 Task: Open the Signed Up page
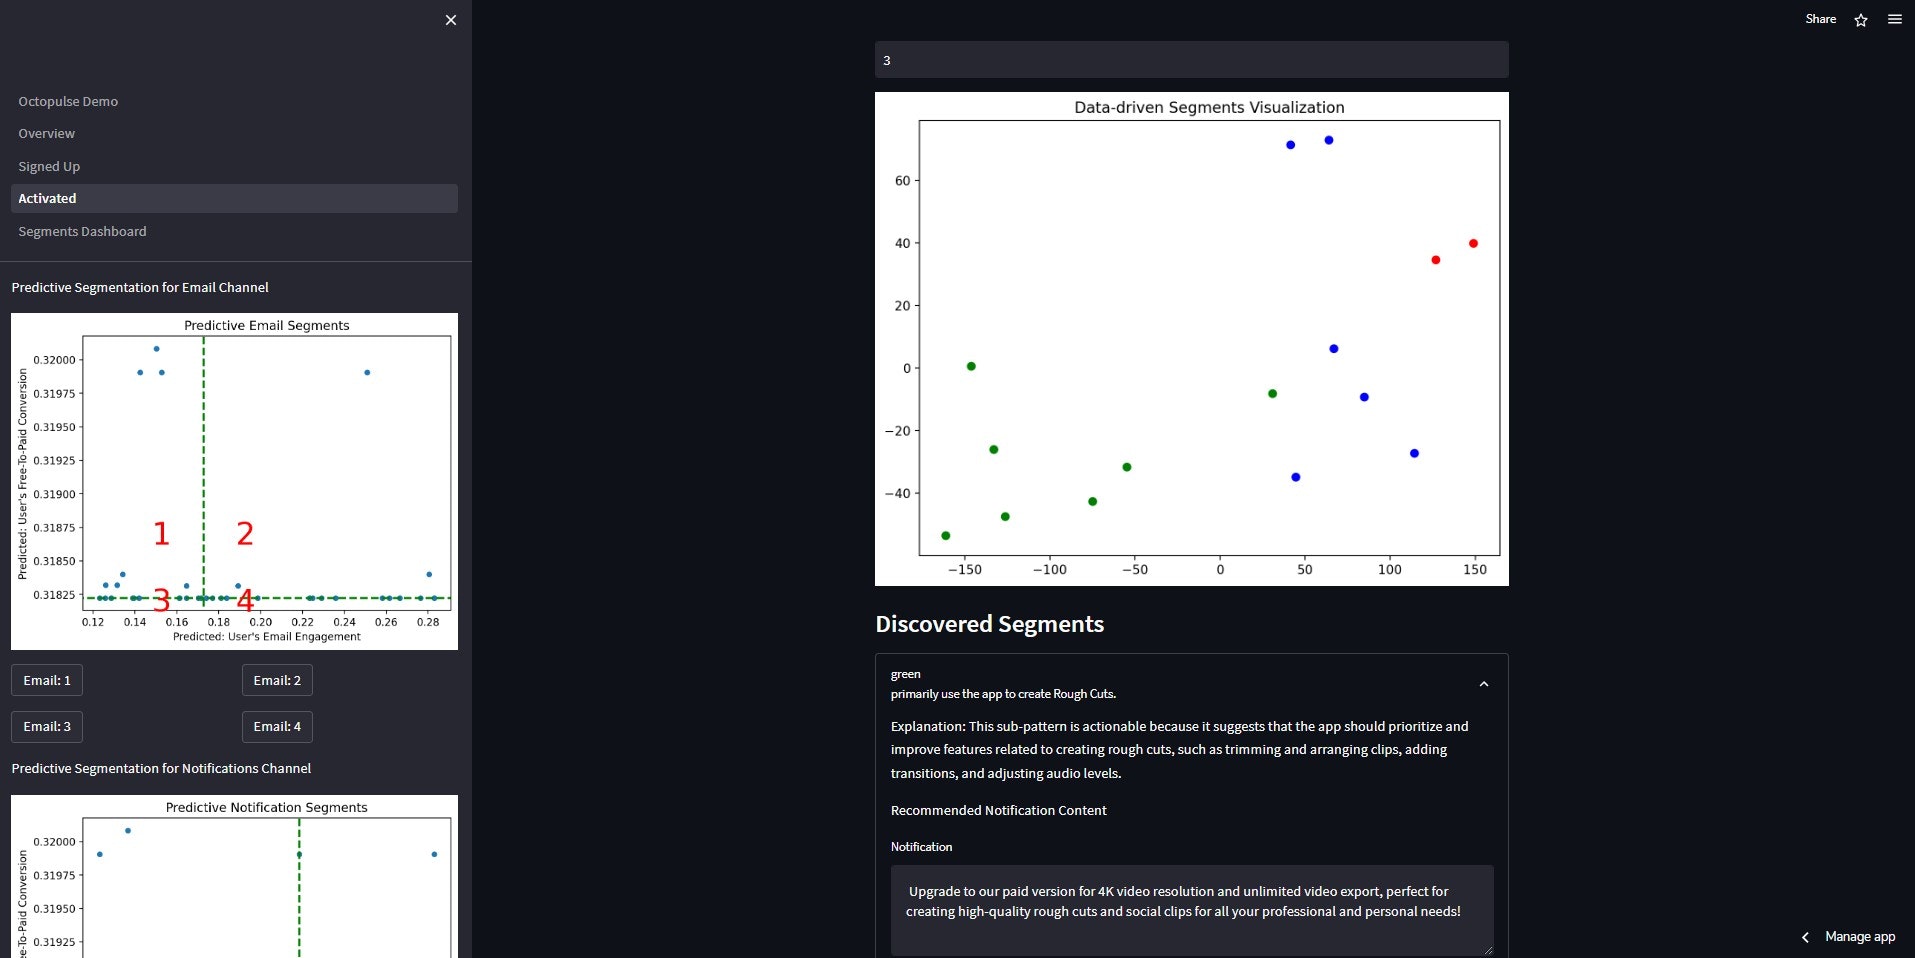pyautogui.click(x=49, y=166)
